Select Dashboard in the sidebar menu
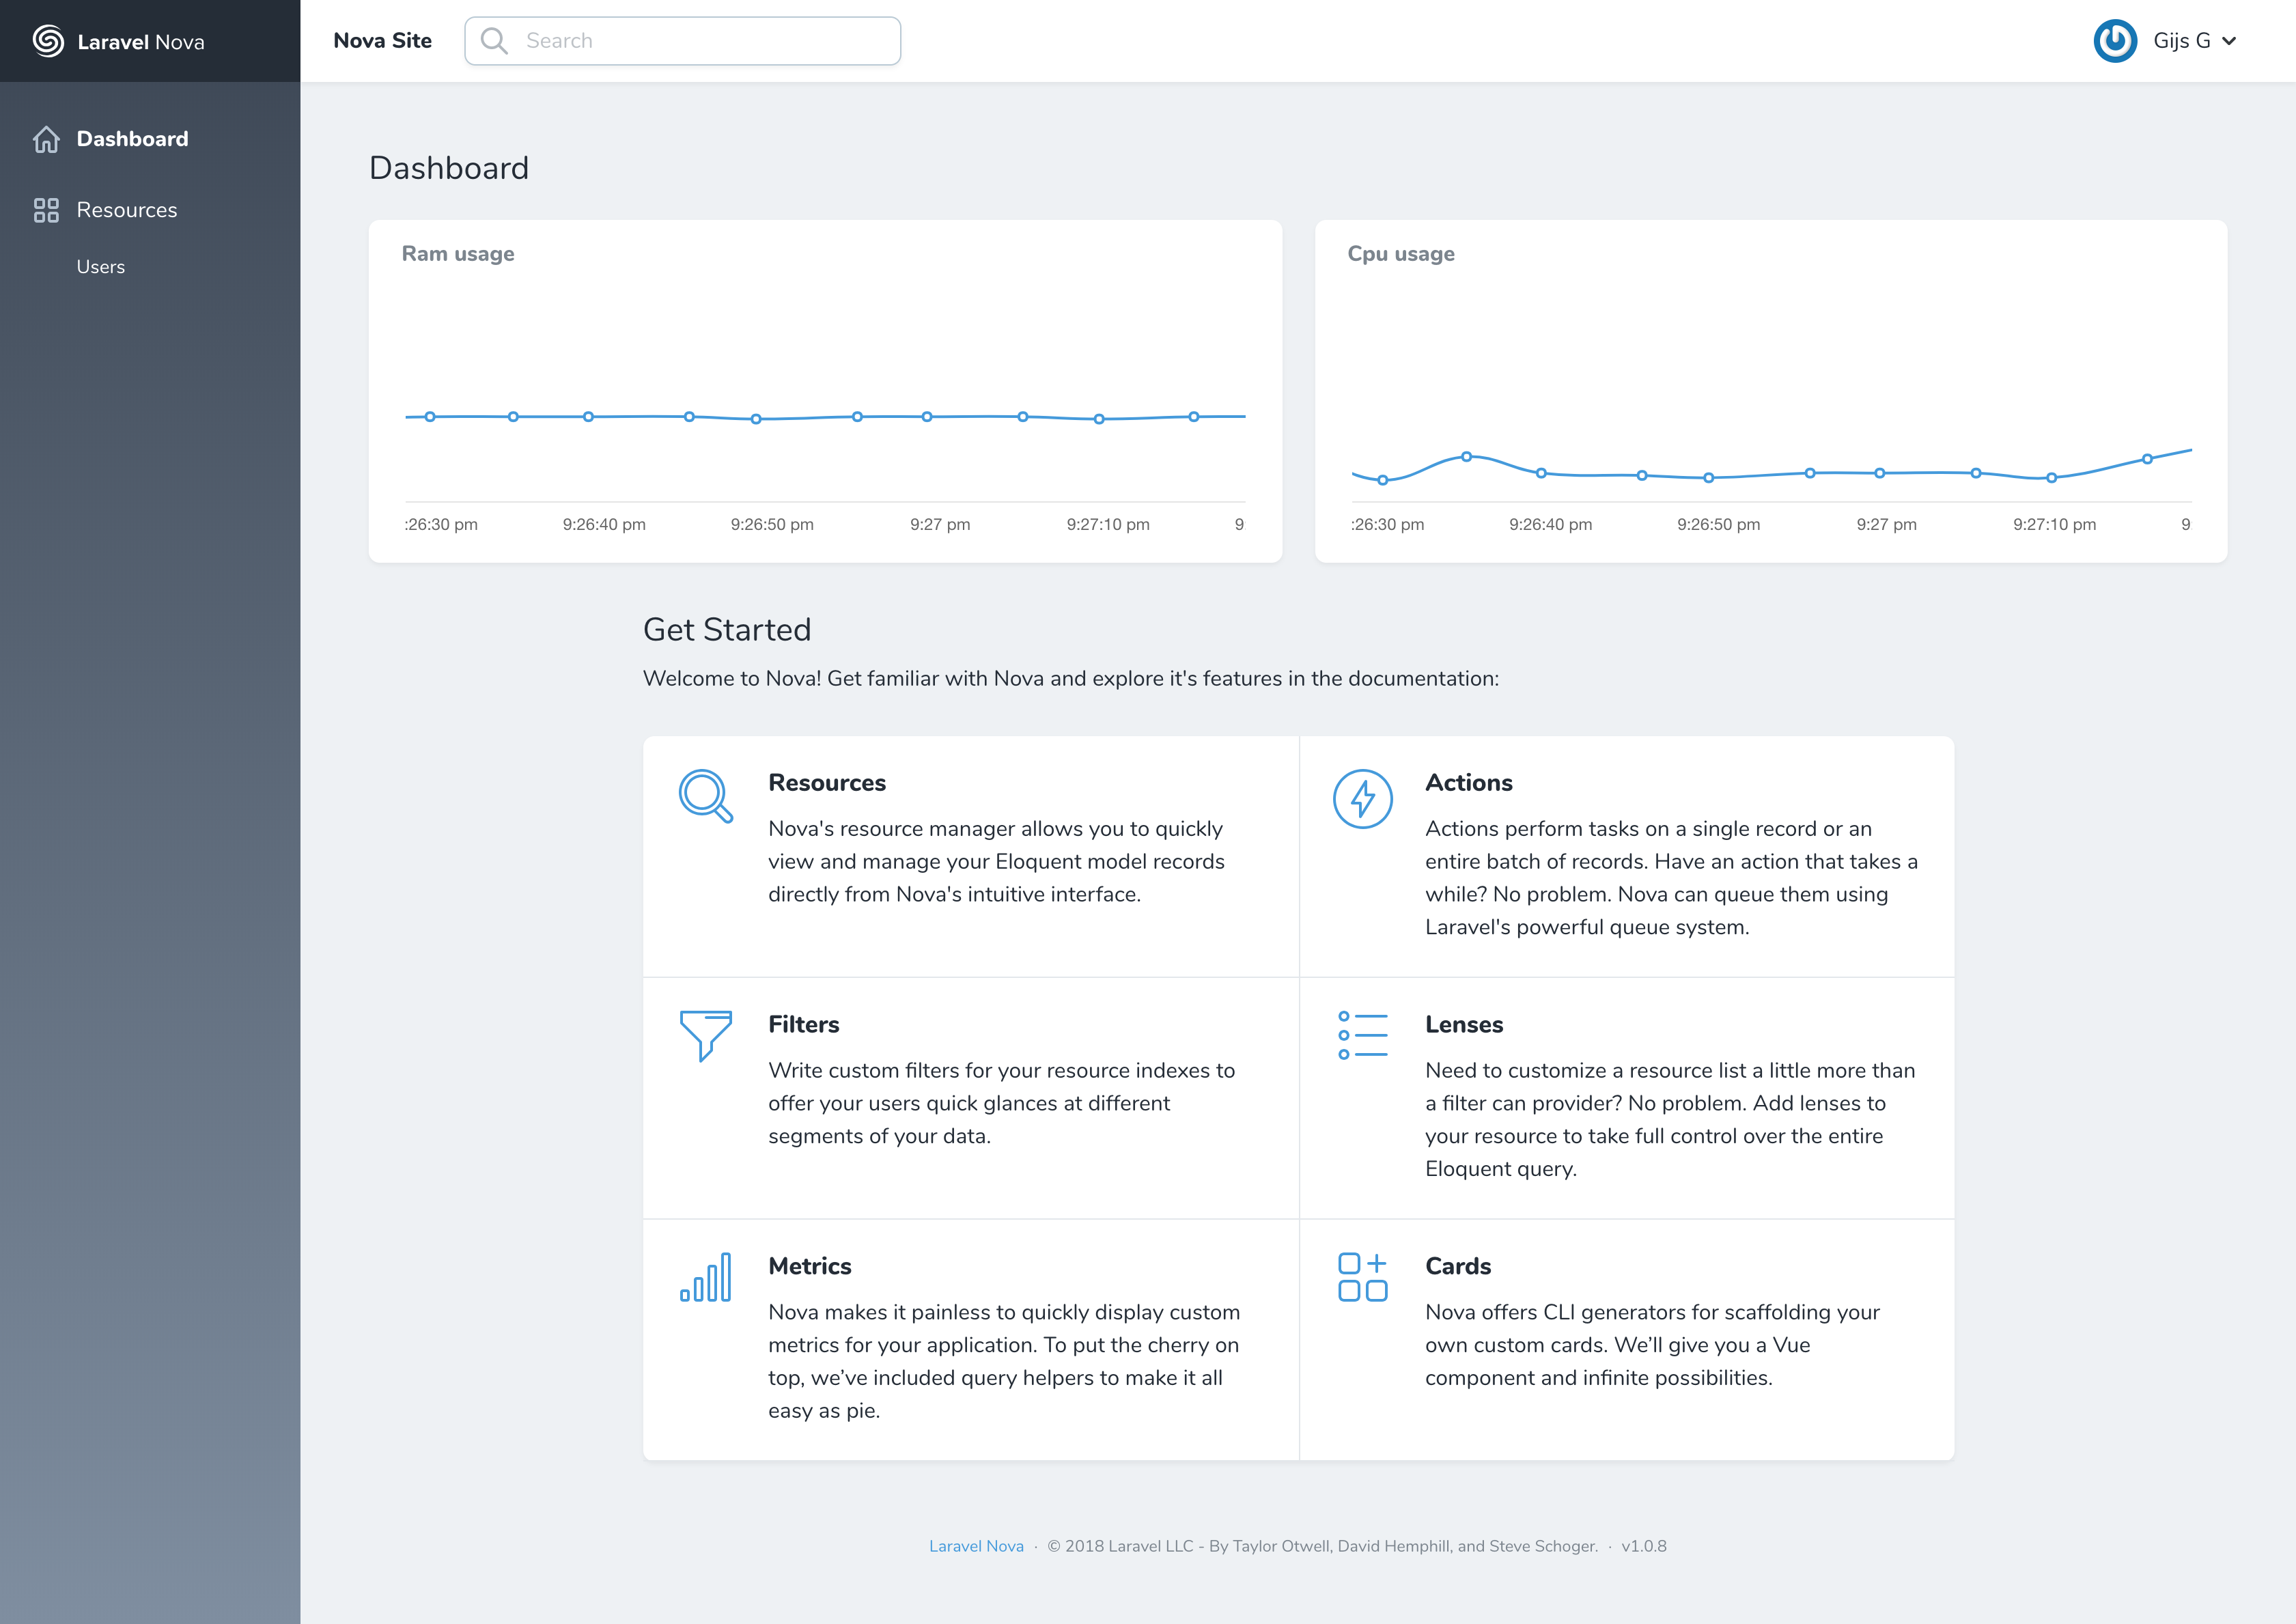This screenshot has width=2296, height=1624. click(x=132, y=139)
